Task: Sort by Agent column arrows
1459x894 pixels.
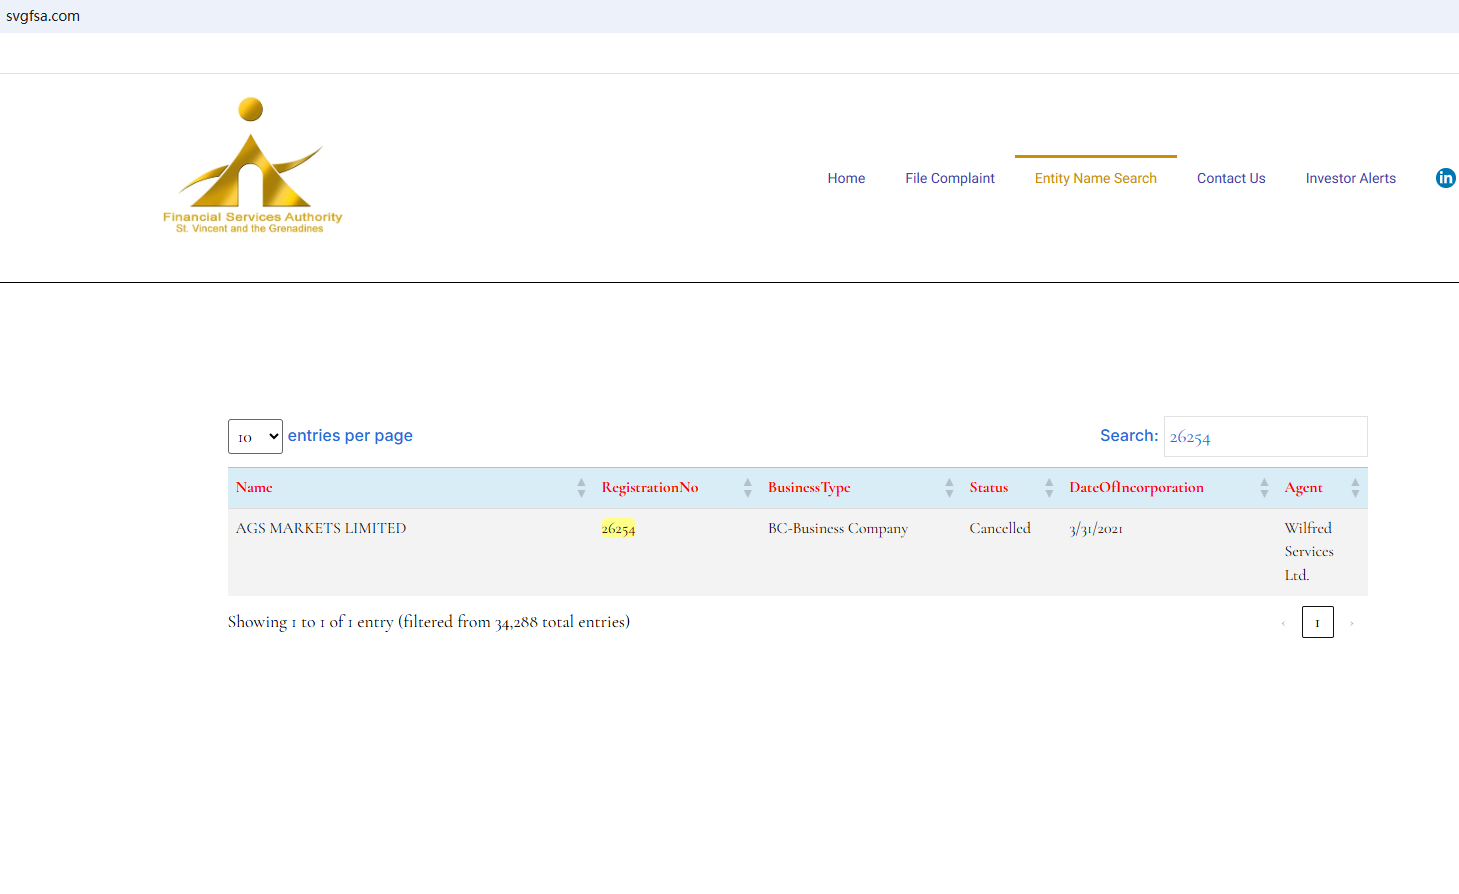Action: [x=1355, y=488]
